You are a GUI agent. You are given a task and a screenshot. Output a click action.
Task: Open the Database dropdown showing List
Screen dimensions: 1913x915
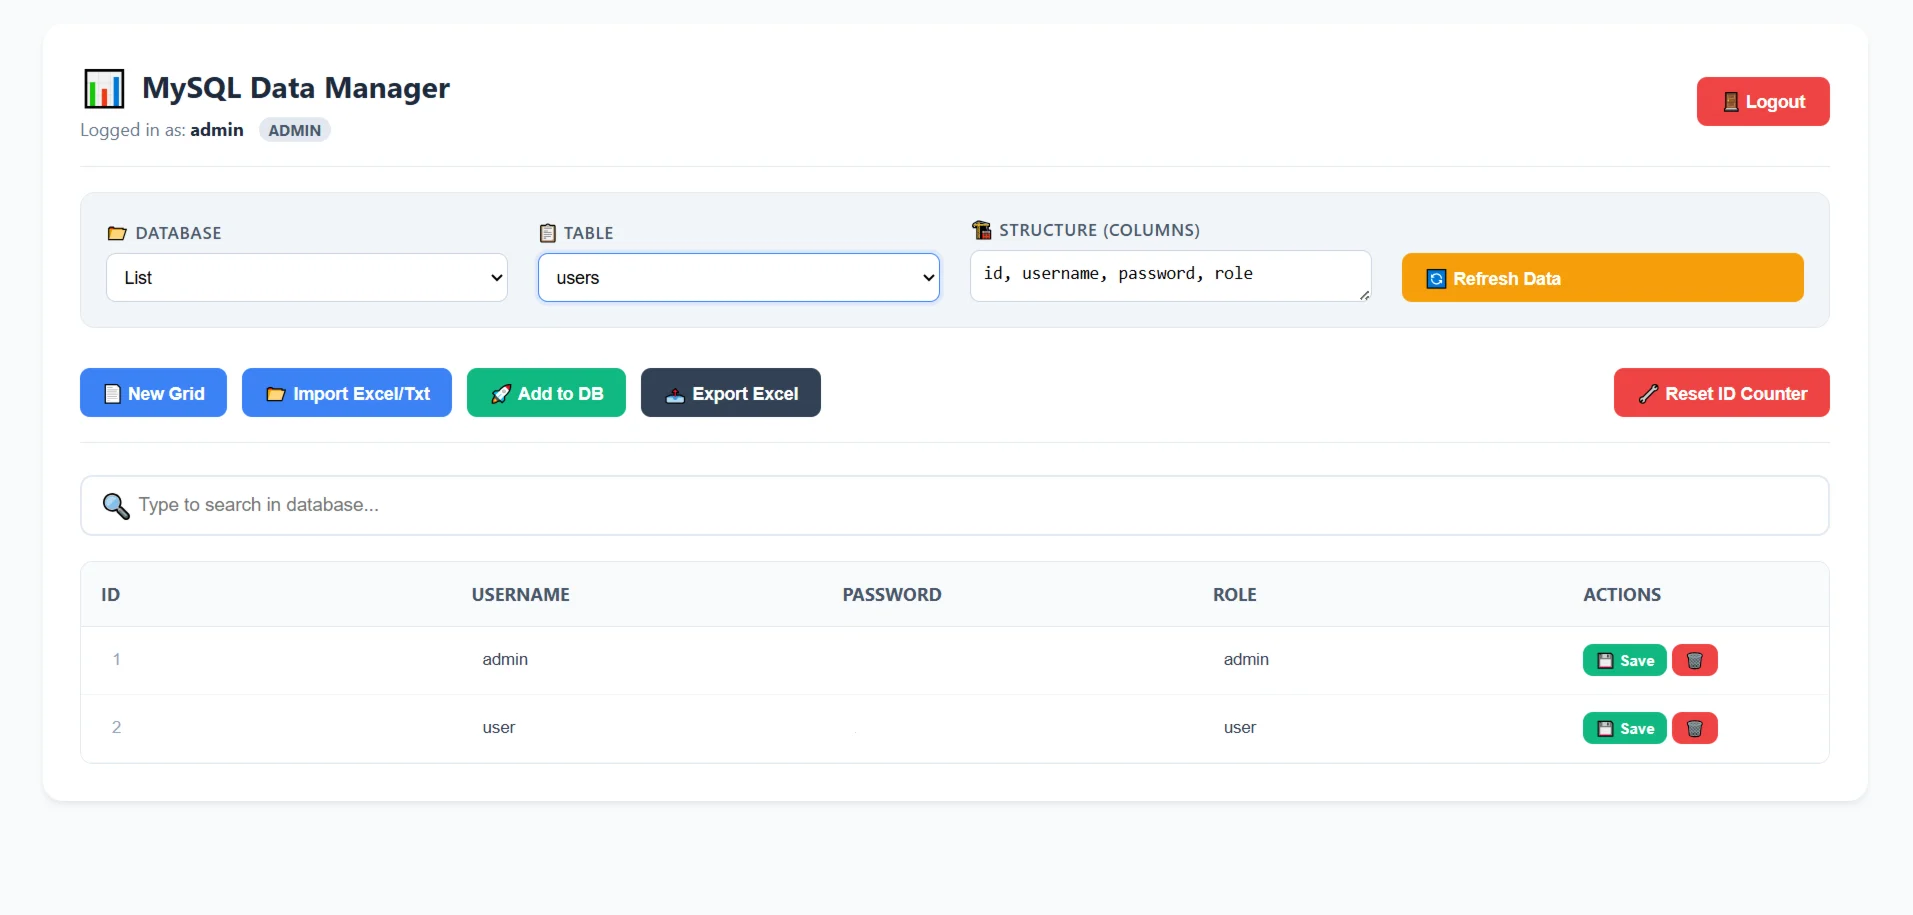tap(306, 278)
